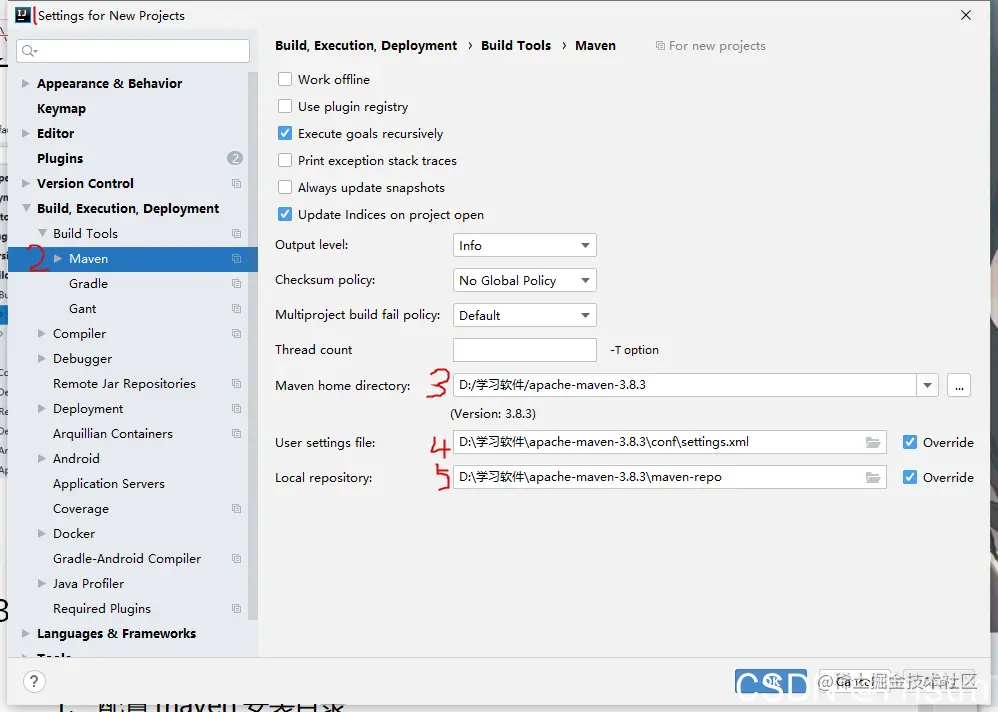Image resolution: width=998 pixels, height=712 pixels.
Task: Click the Local repository path field
Action: [670, 477]
